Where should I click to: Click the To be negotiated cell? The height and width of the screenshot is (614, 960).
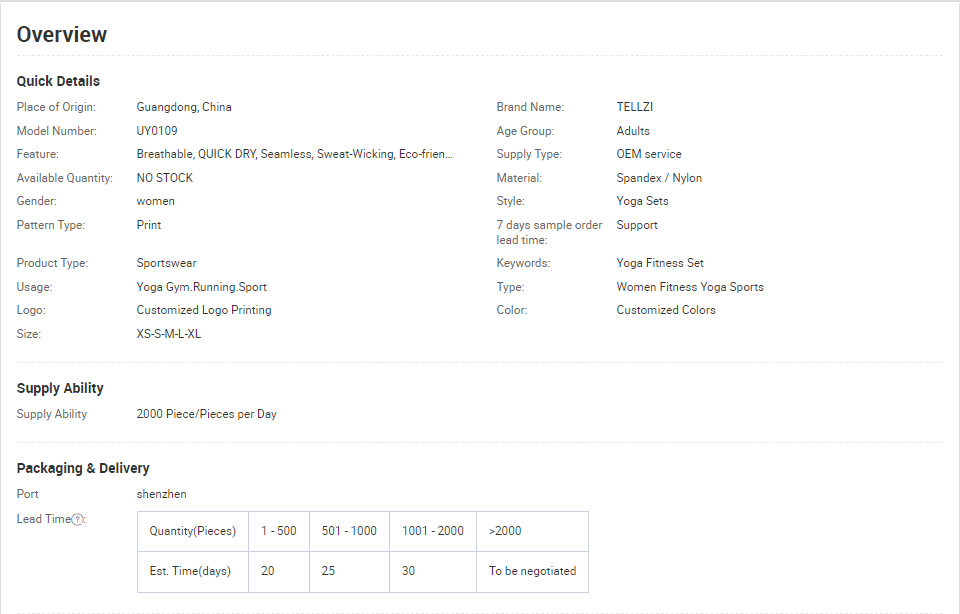coord(532,571)
